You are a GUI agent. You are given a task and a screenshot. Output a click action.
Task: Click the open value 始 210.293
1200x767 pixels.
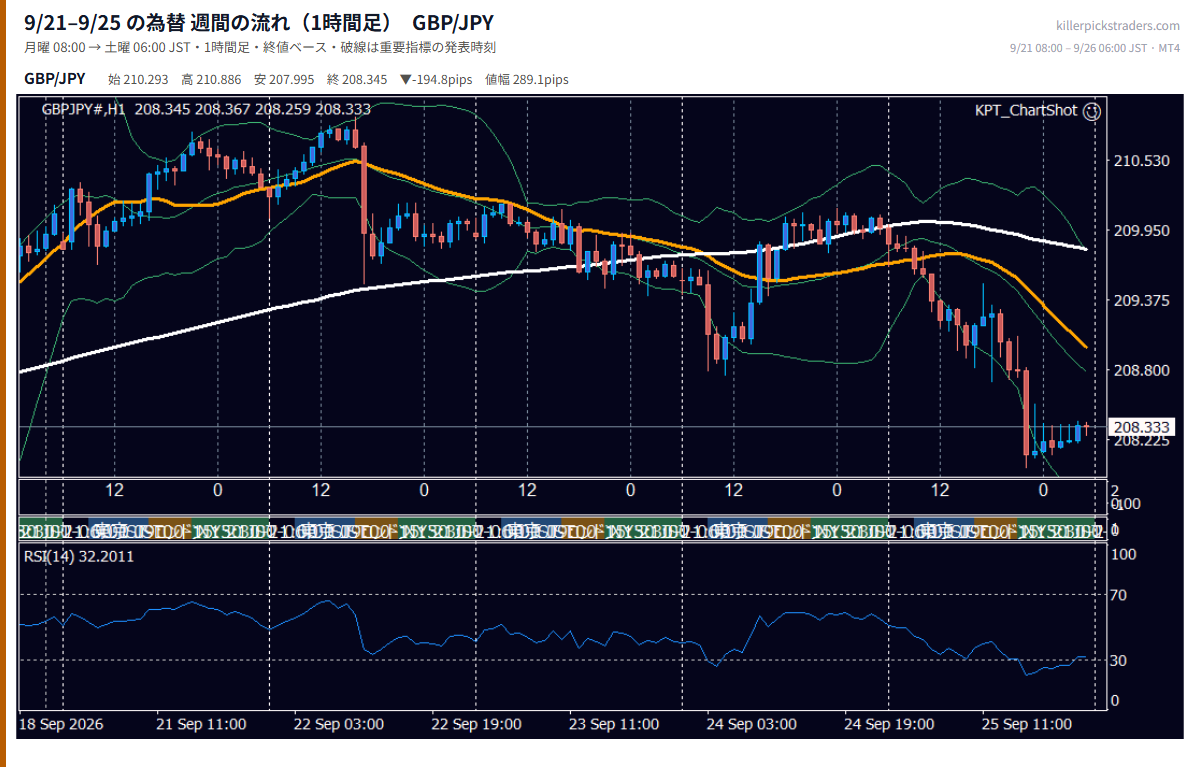tap(139, 79)
